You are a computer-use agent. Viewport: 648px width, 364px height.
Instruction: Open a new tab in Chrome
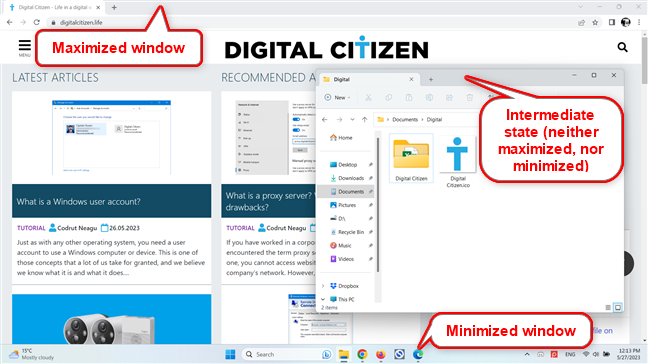coord(114,7)
